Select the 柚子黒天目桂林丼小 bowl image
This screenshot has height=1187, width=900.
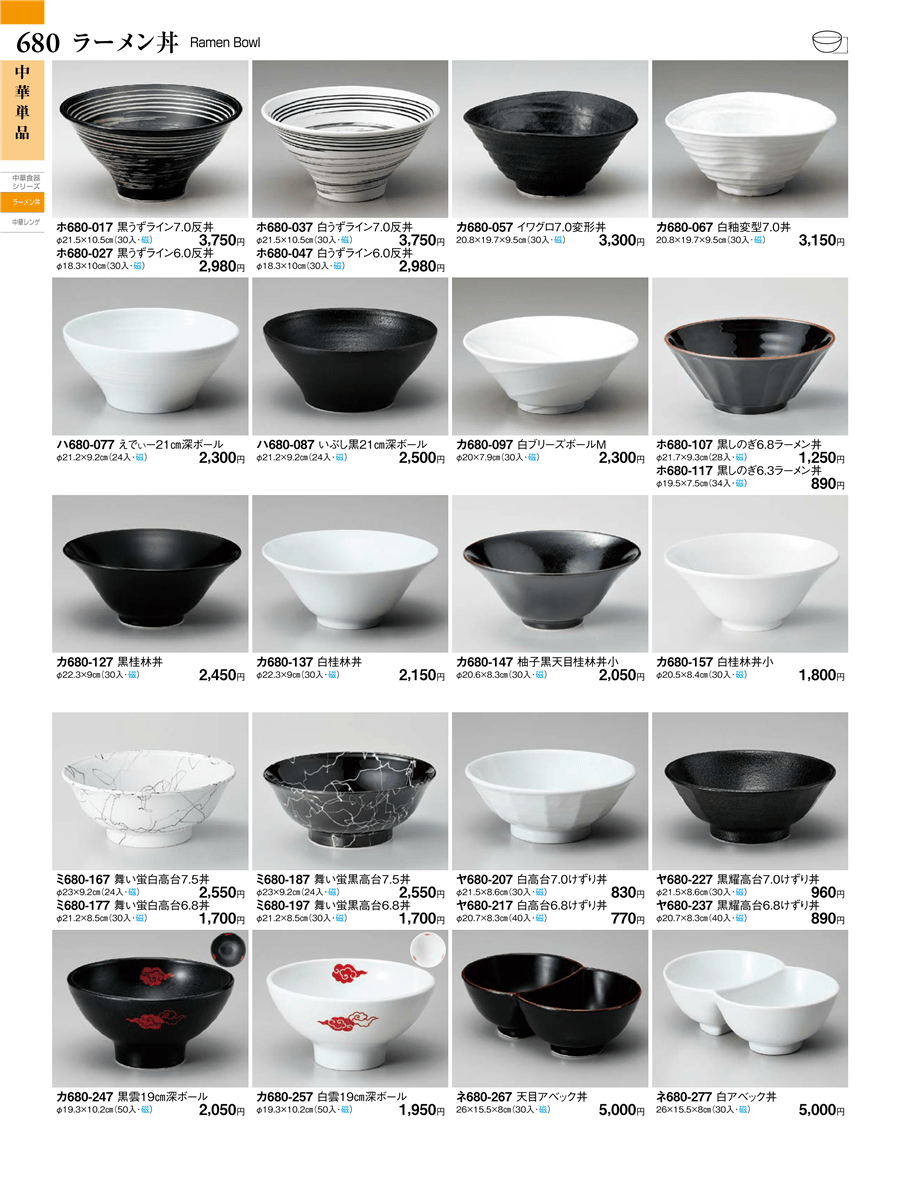coord(550,574)
